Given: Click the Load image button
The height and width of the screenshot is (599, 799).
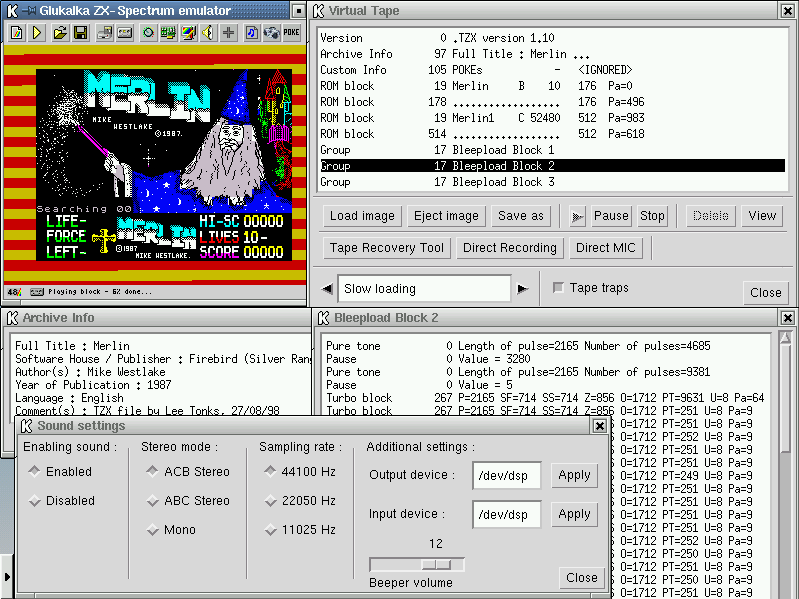Looking at the screenshot, I should click(362, 216).
